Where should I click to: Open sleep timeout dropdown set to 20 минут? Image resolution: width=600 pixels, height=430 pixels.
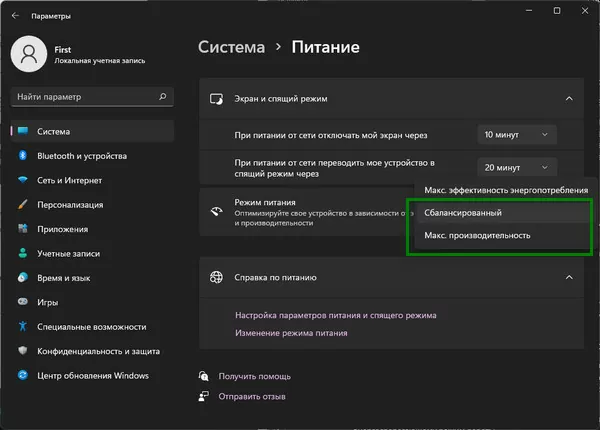click(x=516, y=168)
